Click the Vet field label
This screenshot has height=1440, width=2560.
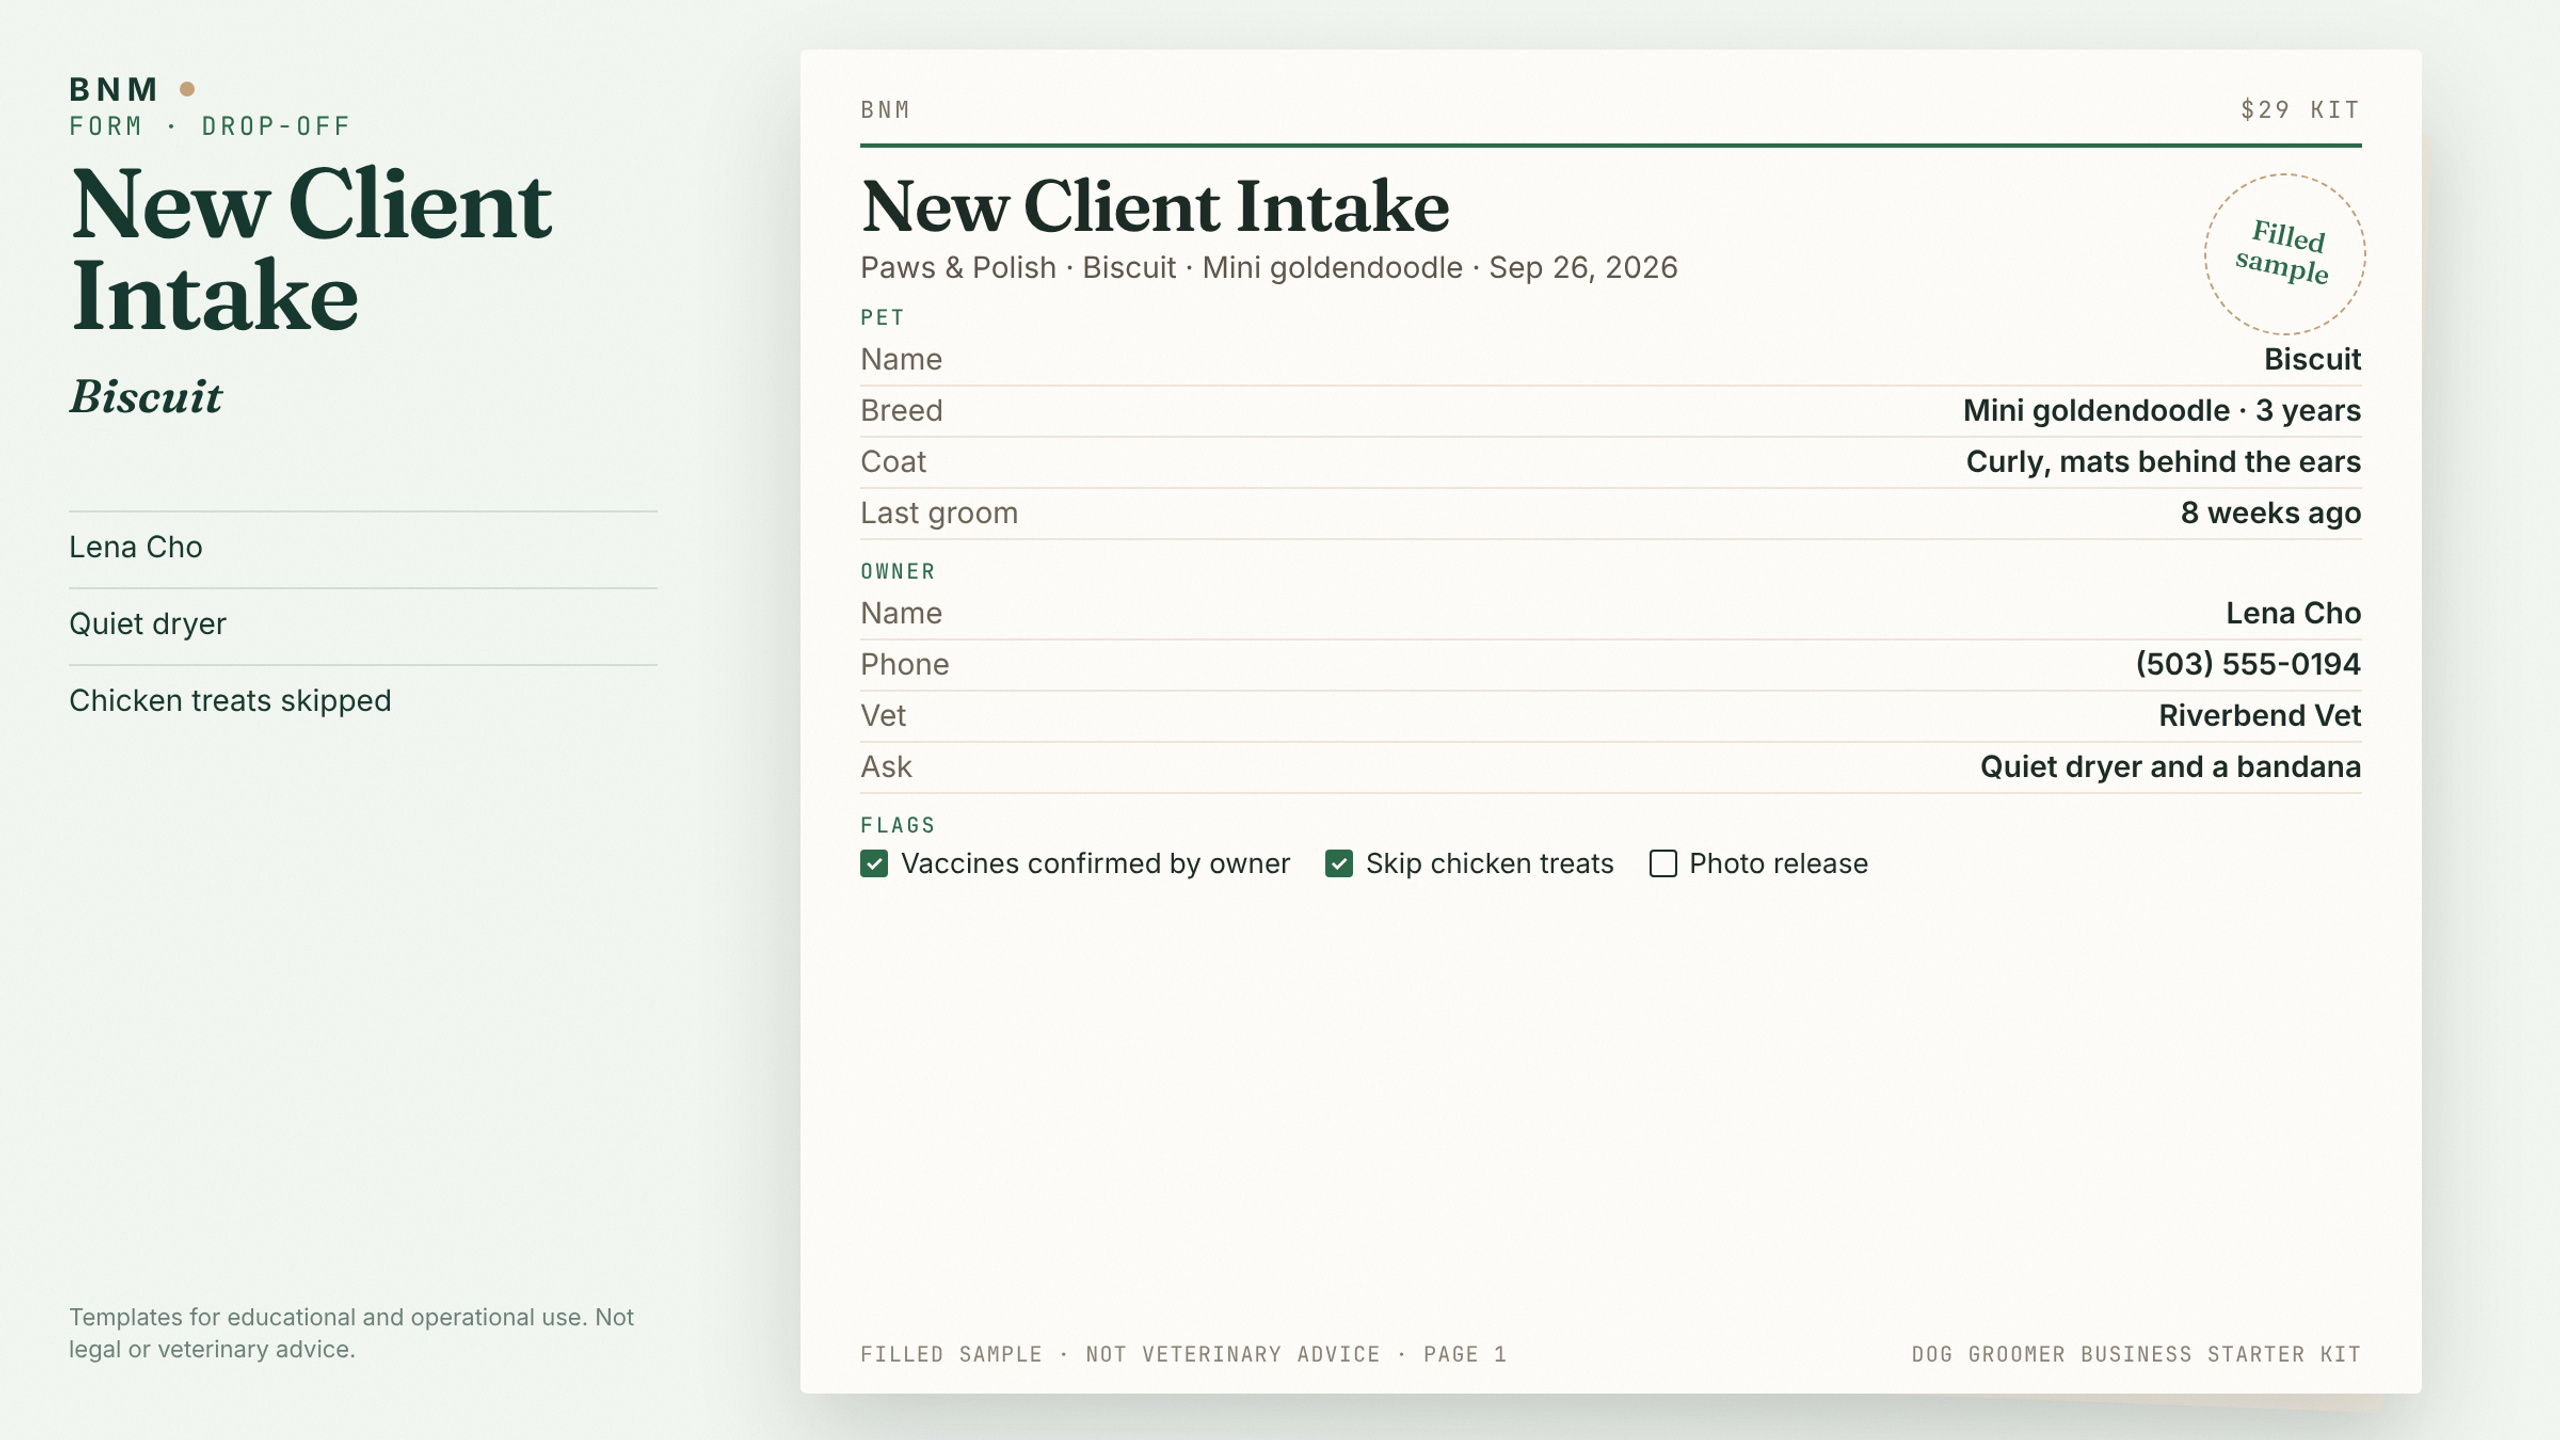[x=883, y=715]
